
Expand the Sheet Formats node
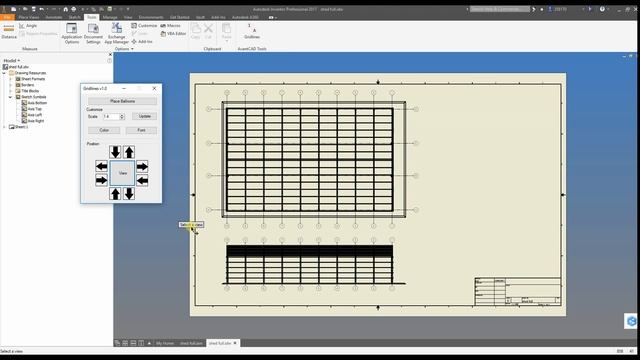point(11,79)
